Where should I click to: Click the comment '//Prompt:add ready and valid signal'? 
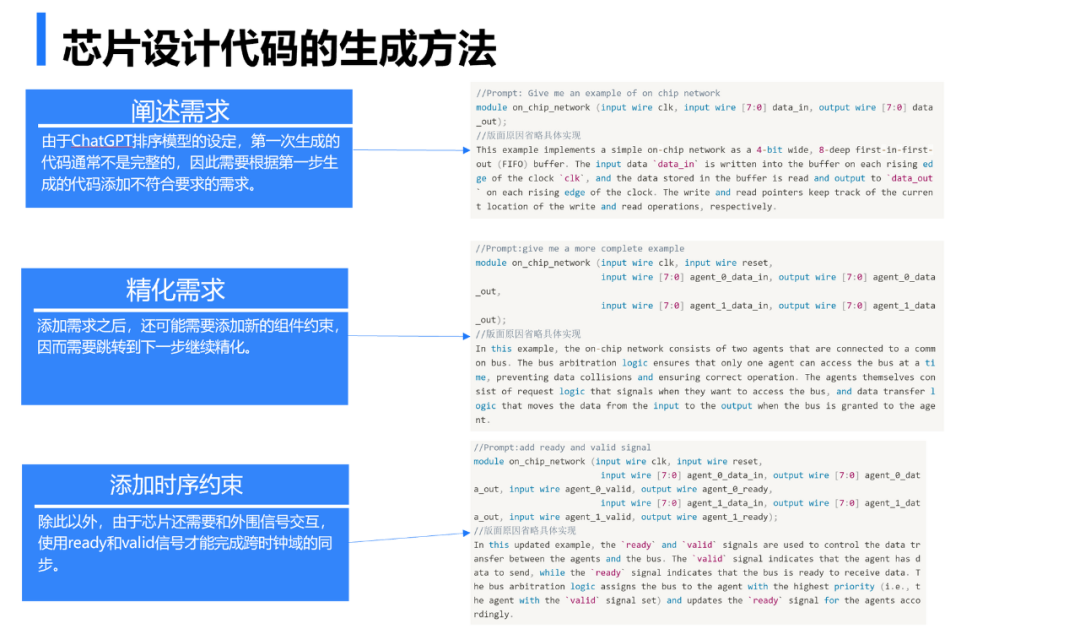pyautogui.click(x=562, y=447)
